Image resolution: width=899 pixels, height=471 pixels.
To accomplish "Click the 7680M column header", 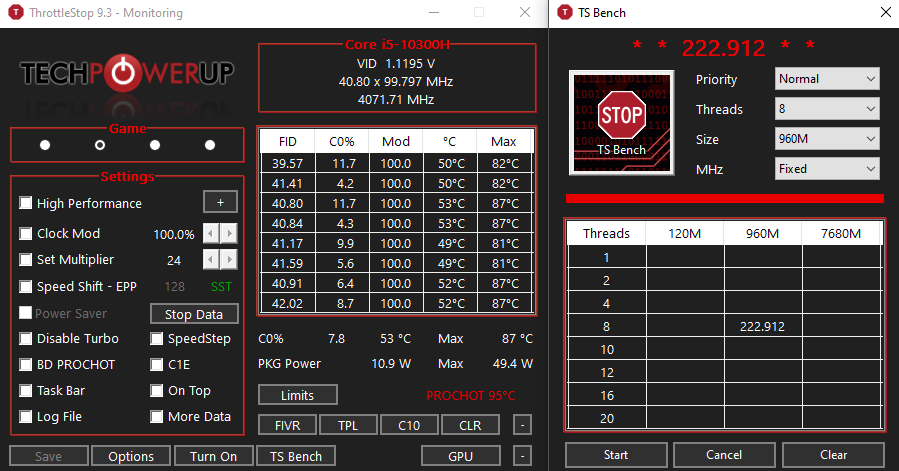I will tap(841, 233).
